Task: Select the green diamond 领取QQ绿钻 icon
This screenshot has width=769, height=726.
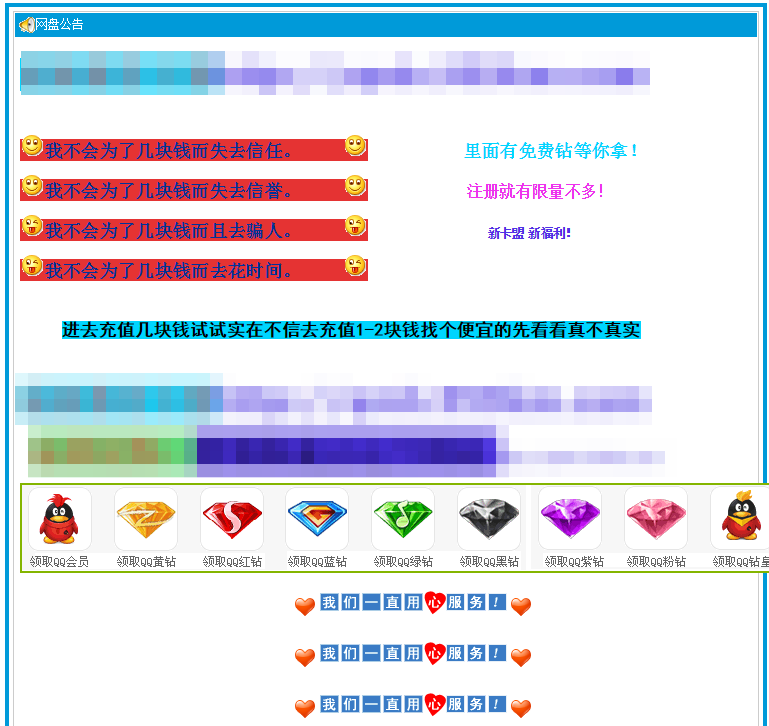Action: pos(403,519)
